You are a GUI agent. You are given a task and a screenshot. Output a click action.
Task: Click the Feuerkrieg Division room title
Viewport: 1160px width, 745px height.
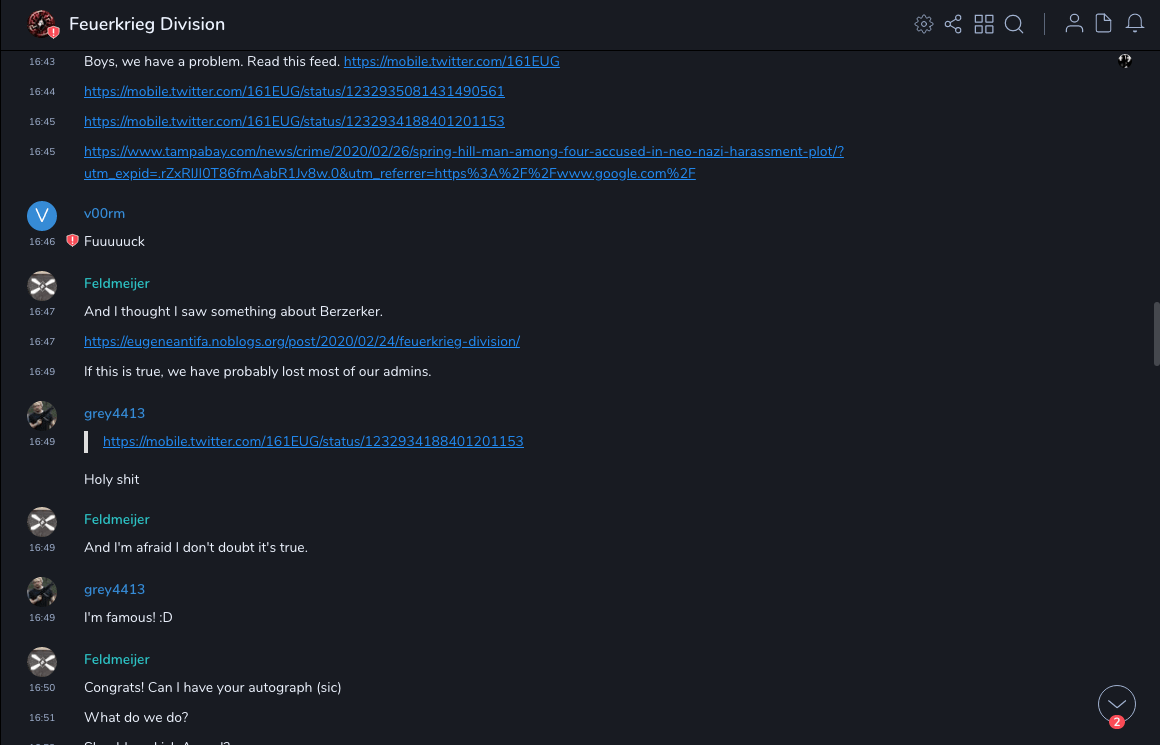147,24
